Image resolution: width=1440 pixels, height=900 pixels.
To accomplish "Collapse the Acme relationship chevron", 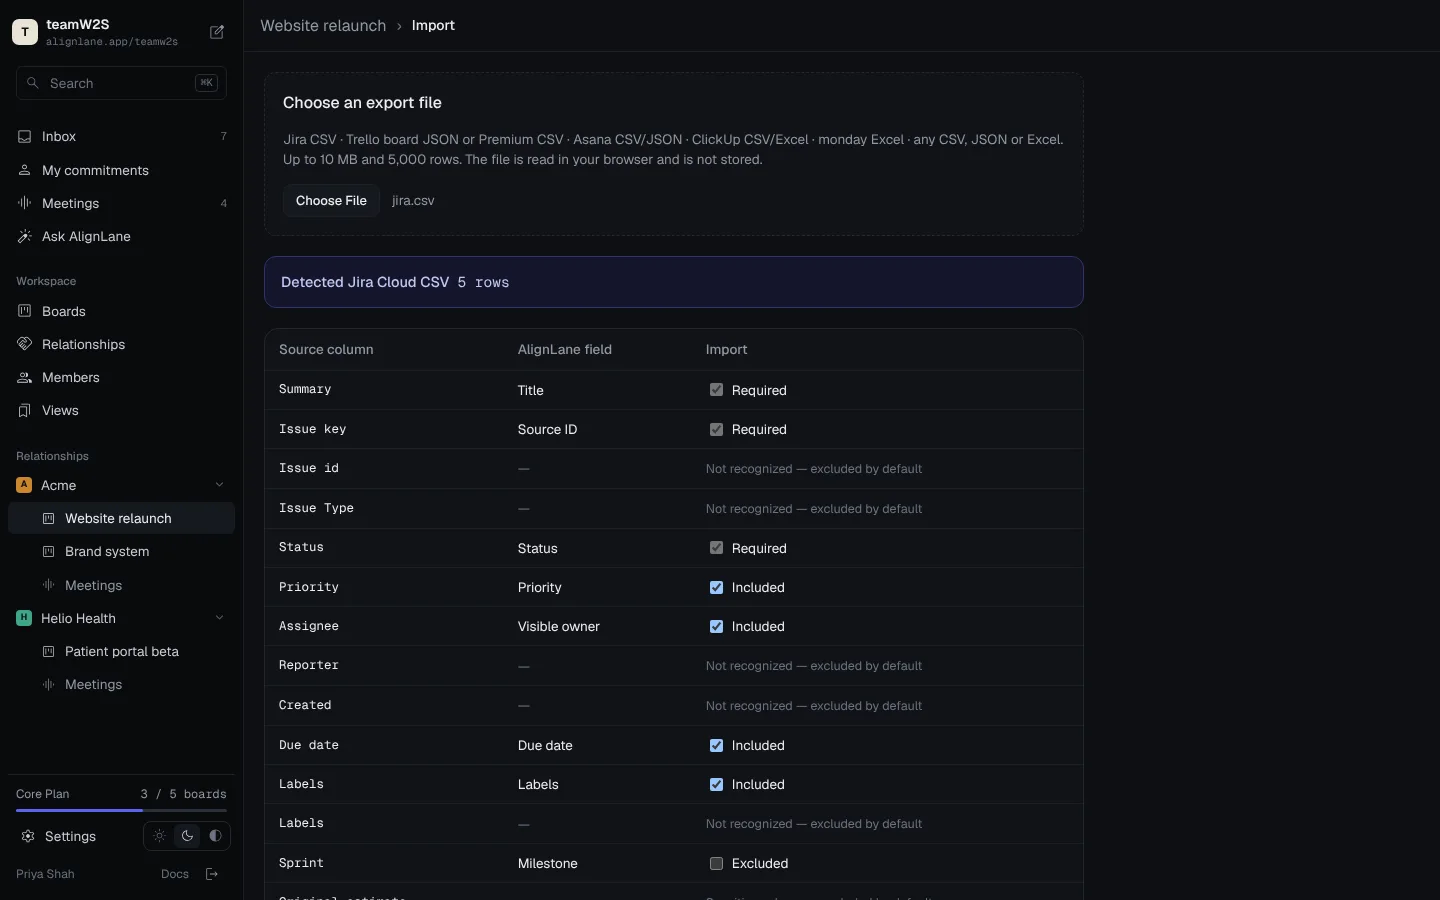I will coord(219,485).
